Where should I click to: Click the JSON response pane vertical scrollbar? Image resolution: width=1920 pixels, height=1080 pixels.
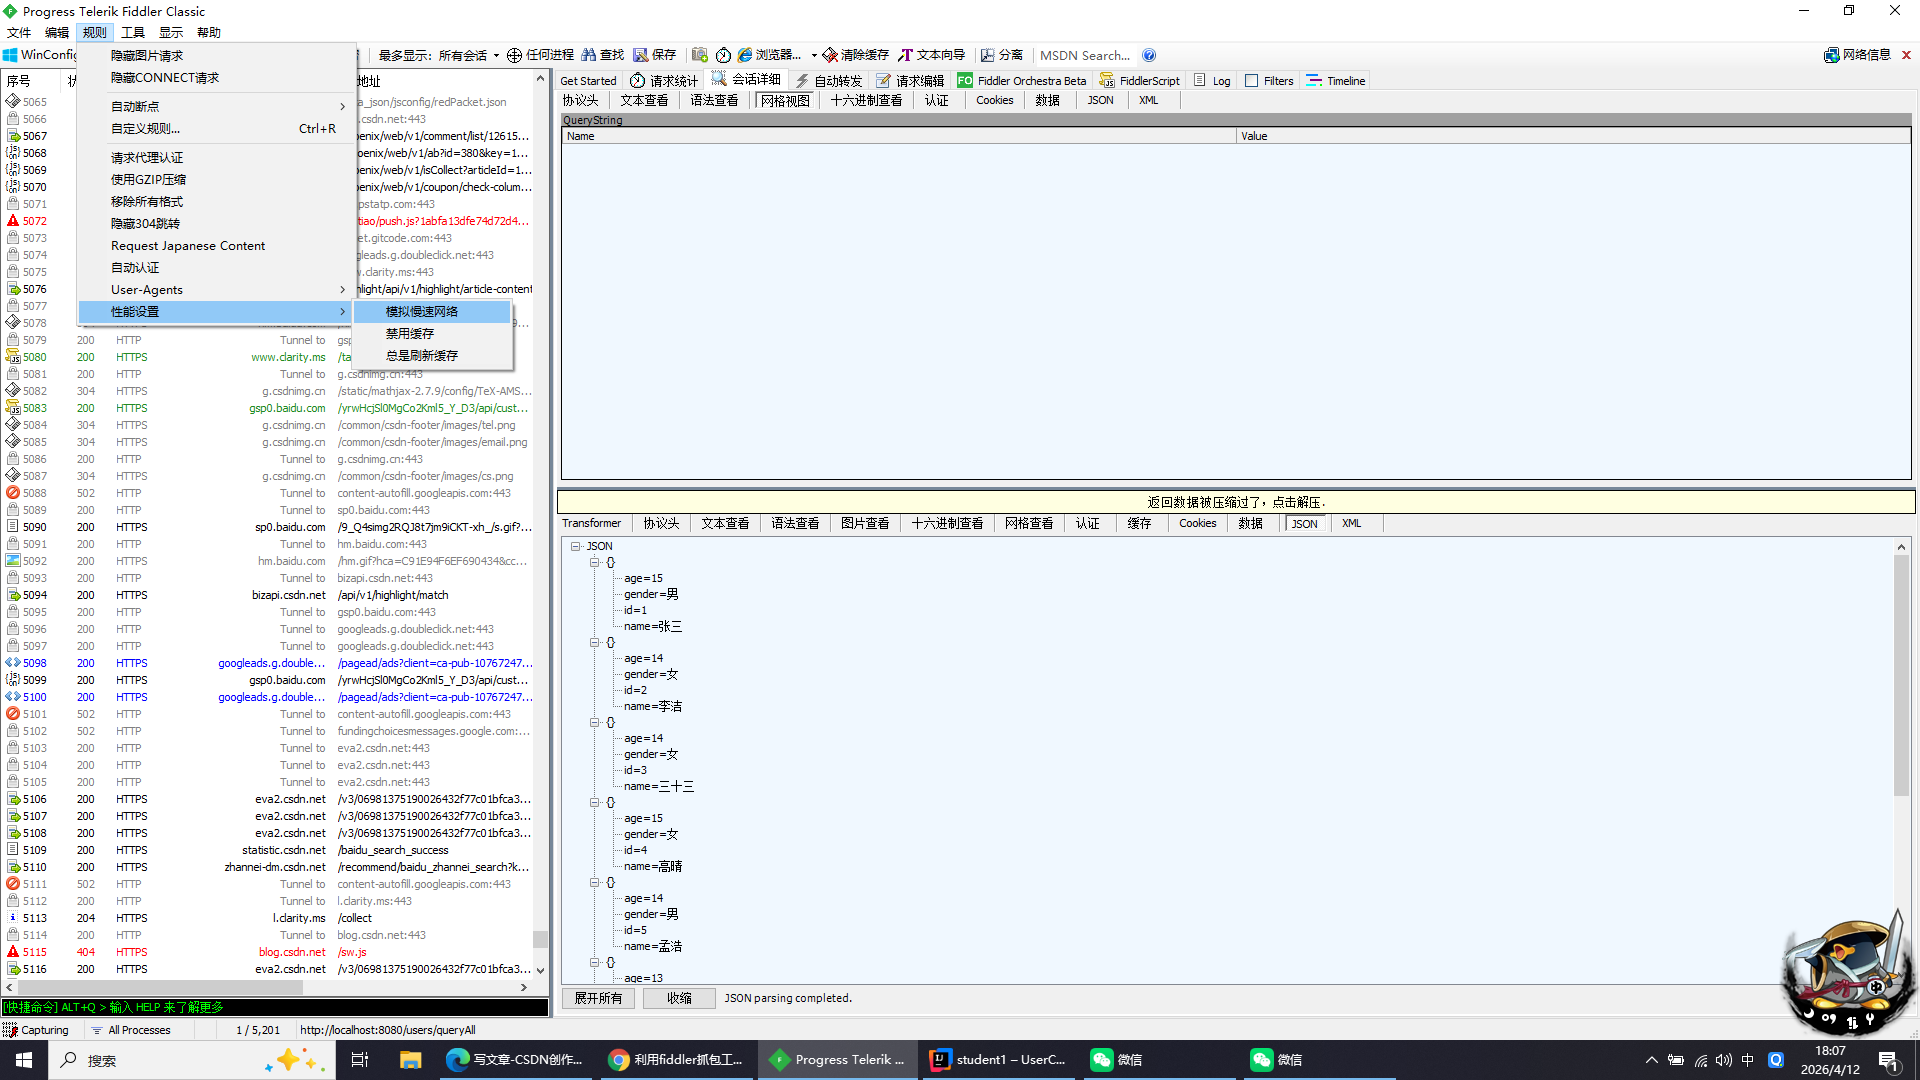pos(1901,676)
